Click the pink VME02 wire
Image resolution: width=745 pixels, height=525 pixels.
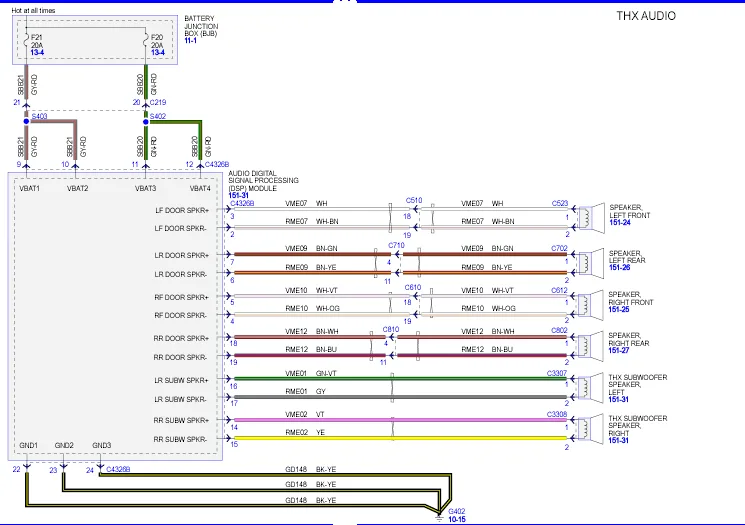point(401,420)
